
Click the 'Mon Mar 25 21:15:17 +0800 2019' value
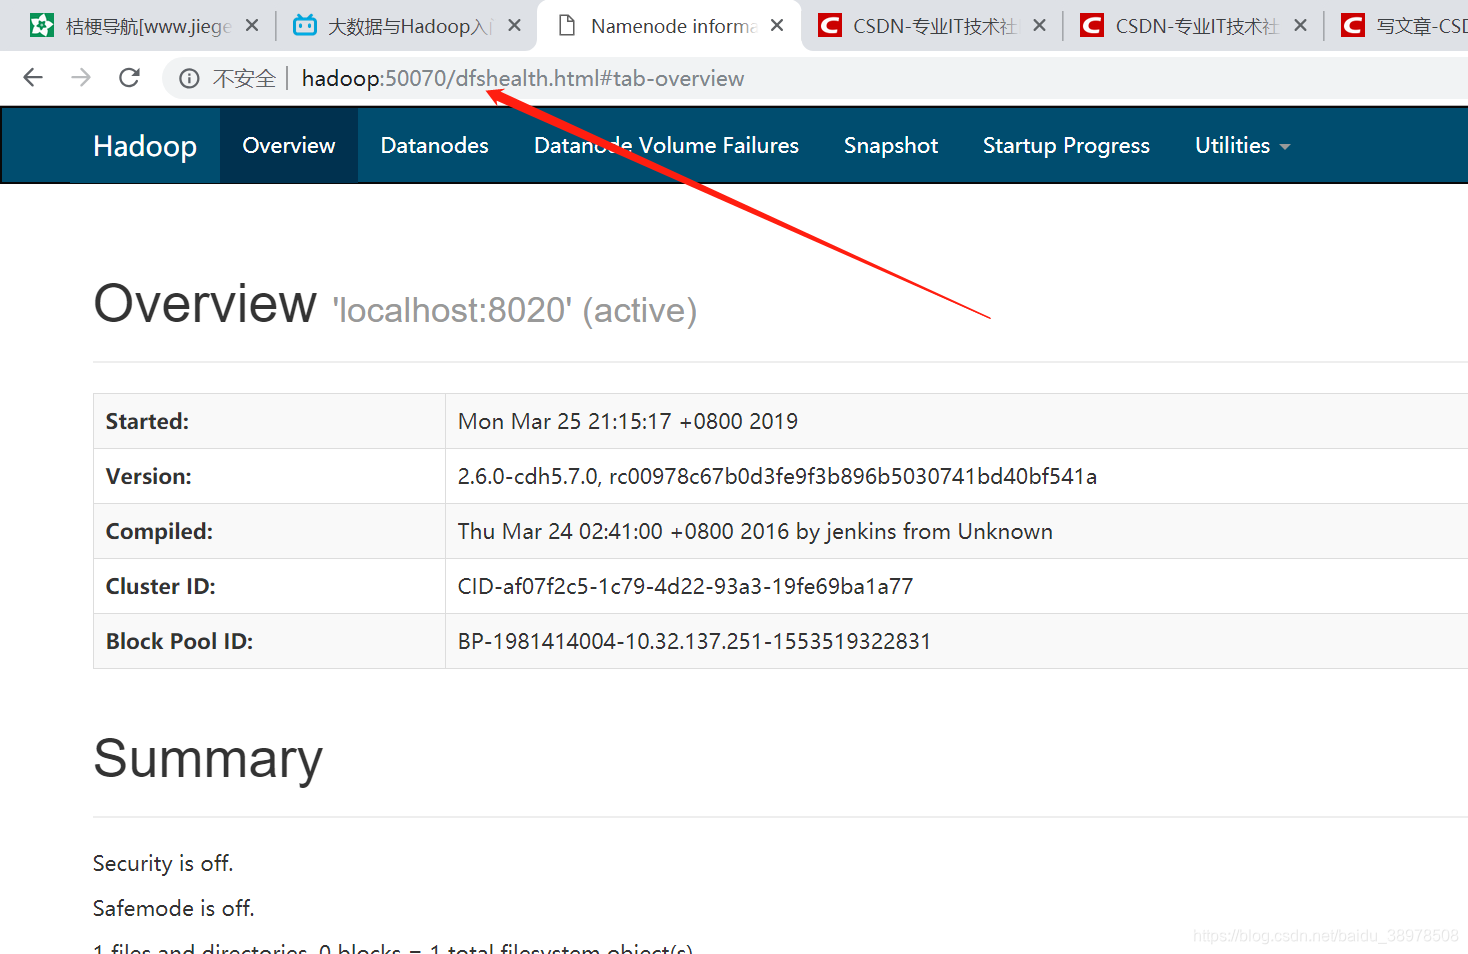coord(628,422)
